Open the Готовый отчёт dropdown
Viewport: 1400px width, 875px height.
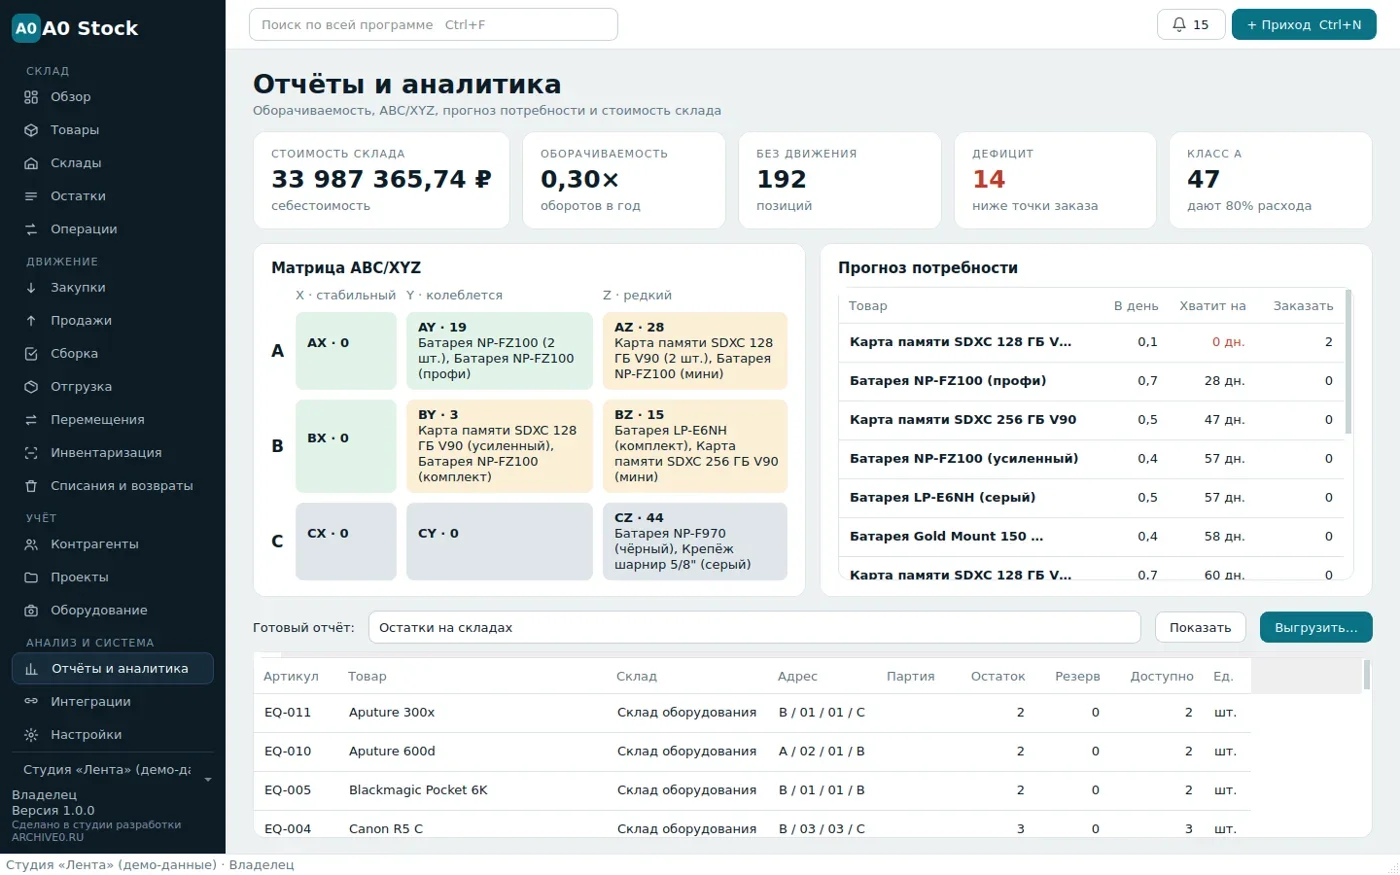(x=754, y=628)
